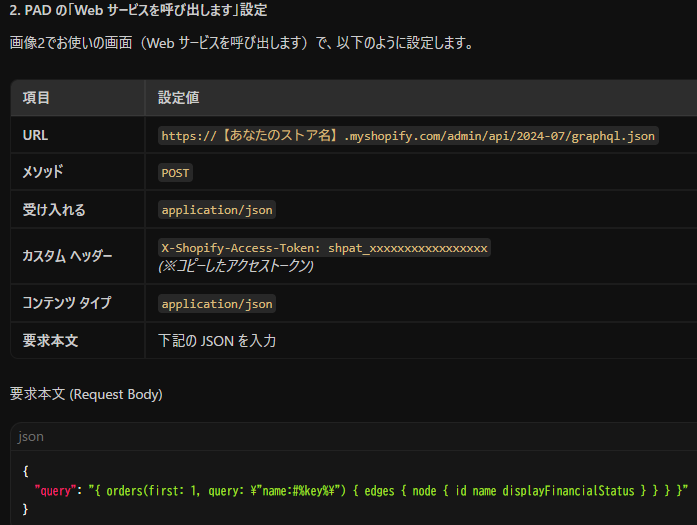This screenshot has width=697, height=525.
Task: Click the '受け入れる' row label
Action: [x=54, y=209]
